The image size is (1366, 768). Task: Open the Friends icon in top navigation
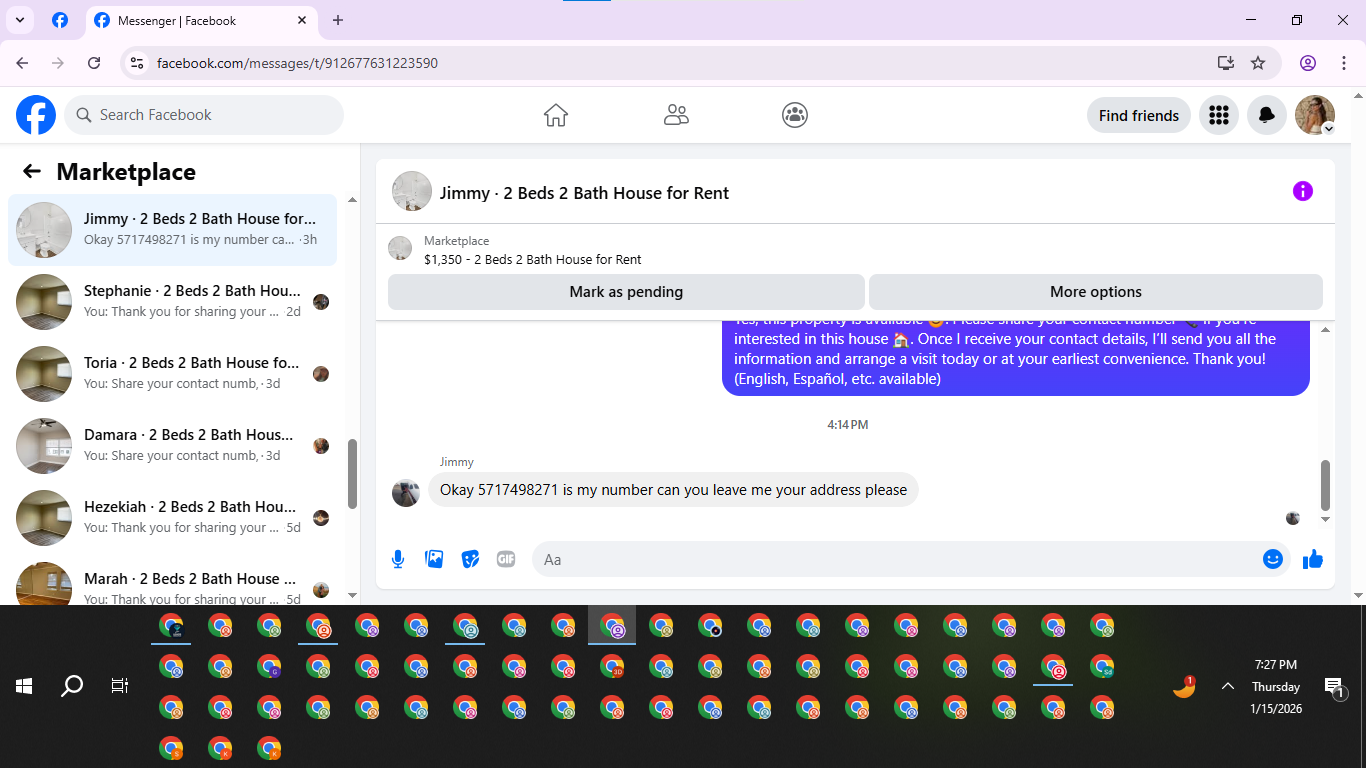click(676, 115)
